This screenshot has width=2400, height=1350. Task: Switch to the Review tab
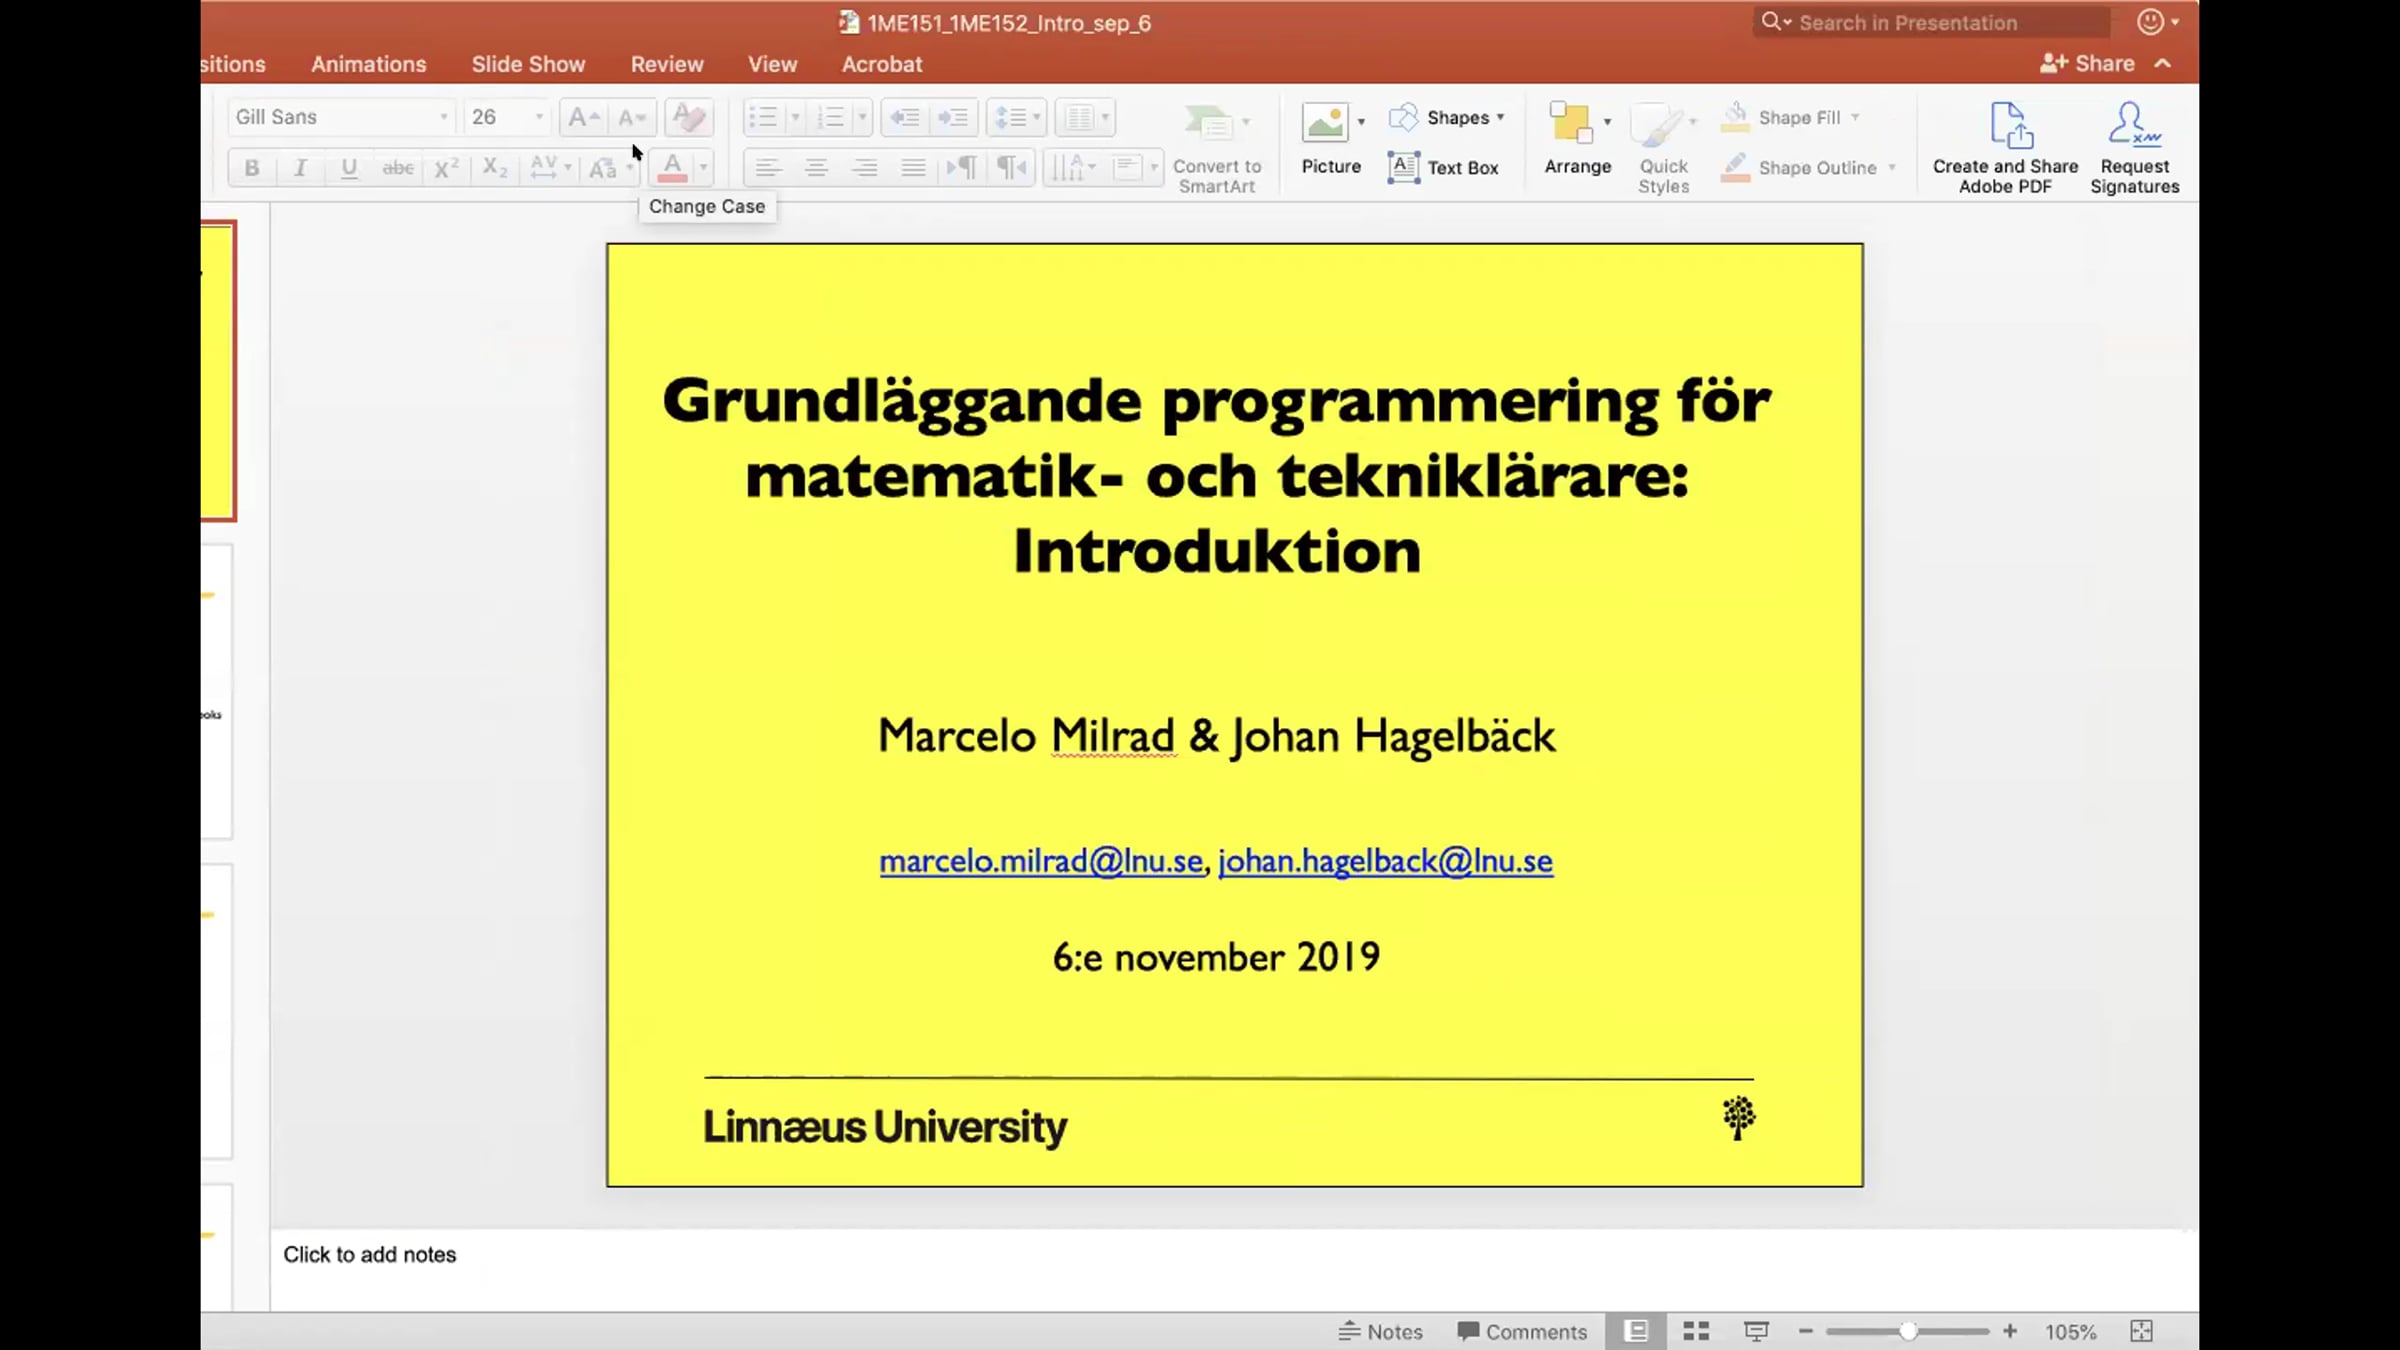pos(667,64)
